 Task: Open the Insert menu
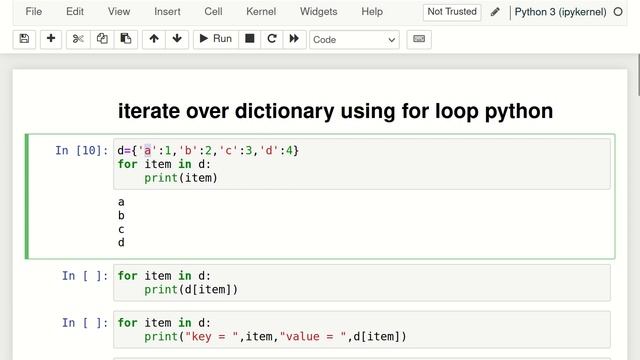pos(167,12)
